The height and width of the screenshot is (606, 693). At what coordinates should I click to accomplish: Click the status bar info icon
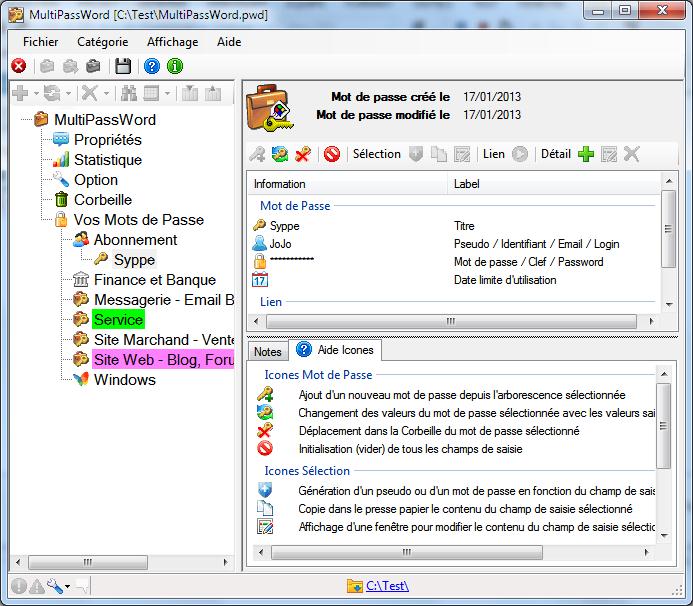[x=19, y=586]
